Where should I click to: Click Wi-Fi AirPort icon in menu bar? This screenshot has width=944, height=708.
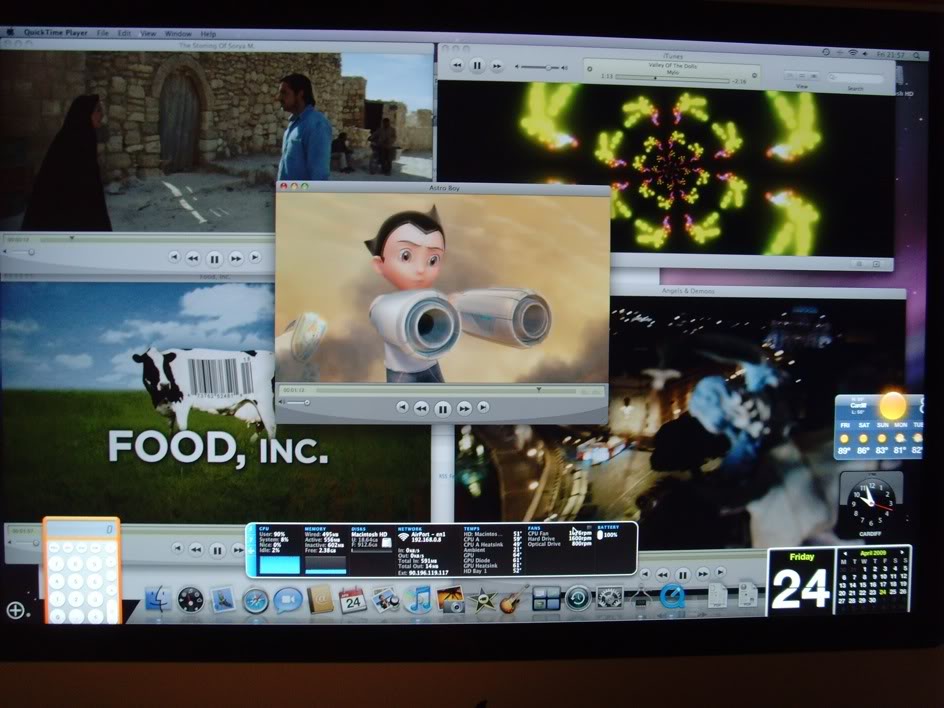[853, 53]
